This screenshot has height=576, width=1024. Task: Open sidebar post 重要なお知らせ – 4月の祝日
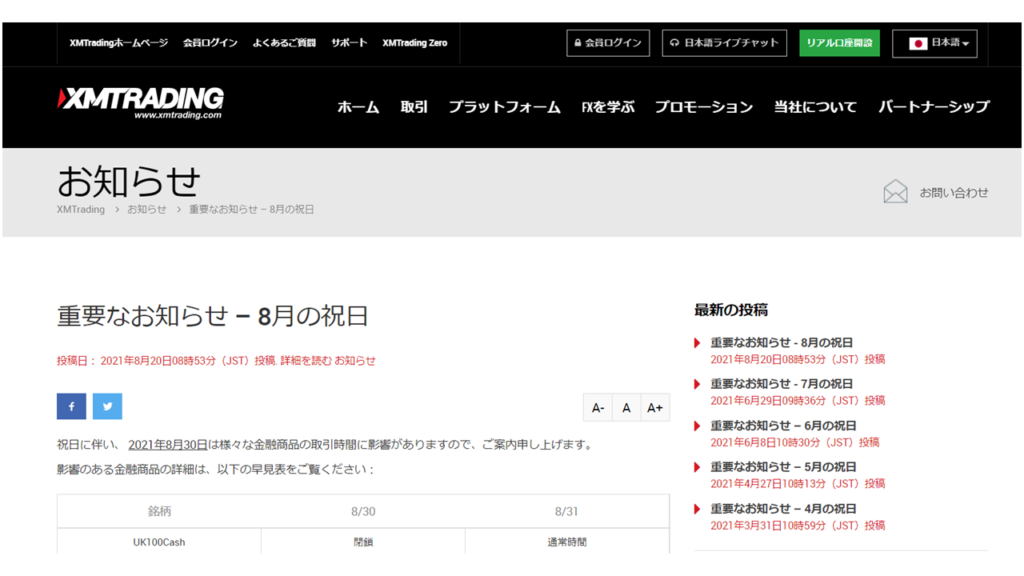783,509
